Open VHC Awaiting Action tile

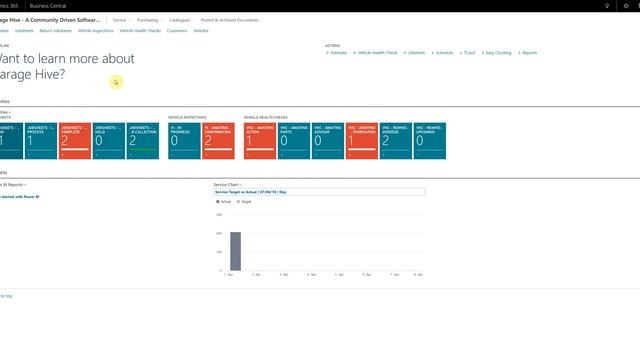pos(260,141)
